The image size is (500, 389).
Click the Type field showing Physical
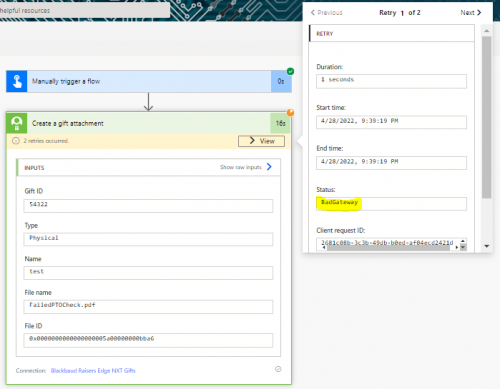148,239
